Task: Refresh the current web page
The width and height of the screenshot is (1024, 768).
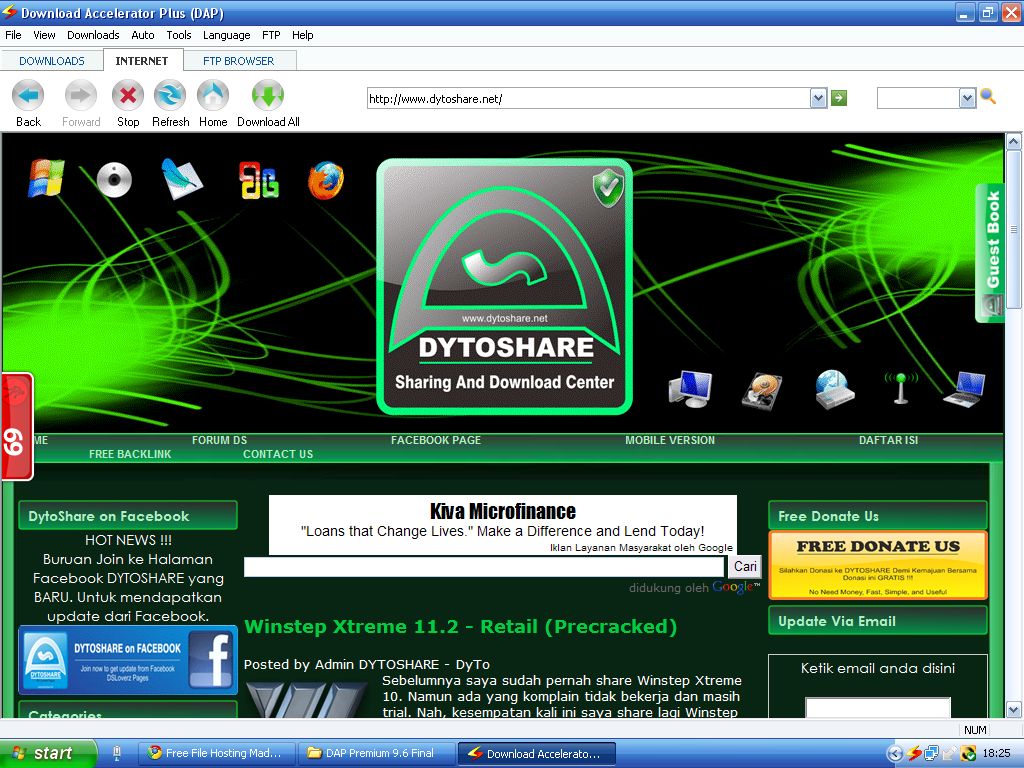Action: 170,96
